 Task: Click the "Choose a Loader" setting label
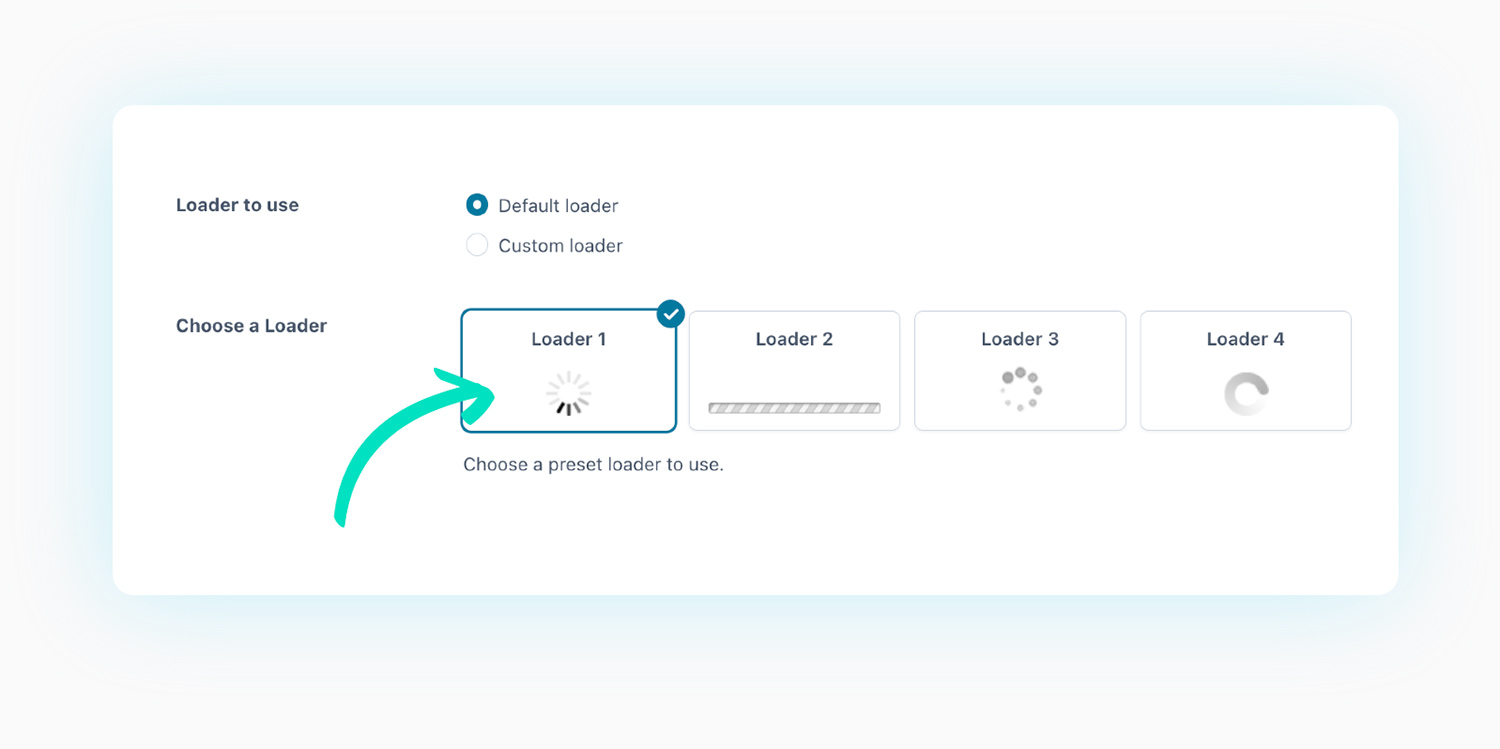(x=251, y=326)
